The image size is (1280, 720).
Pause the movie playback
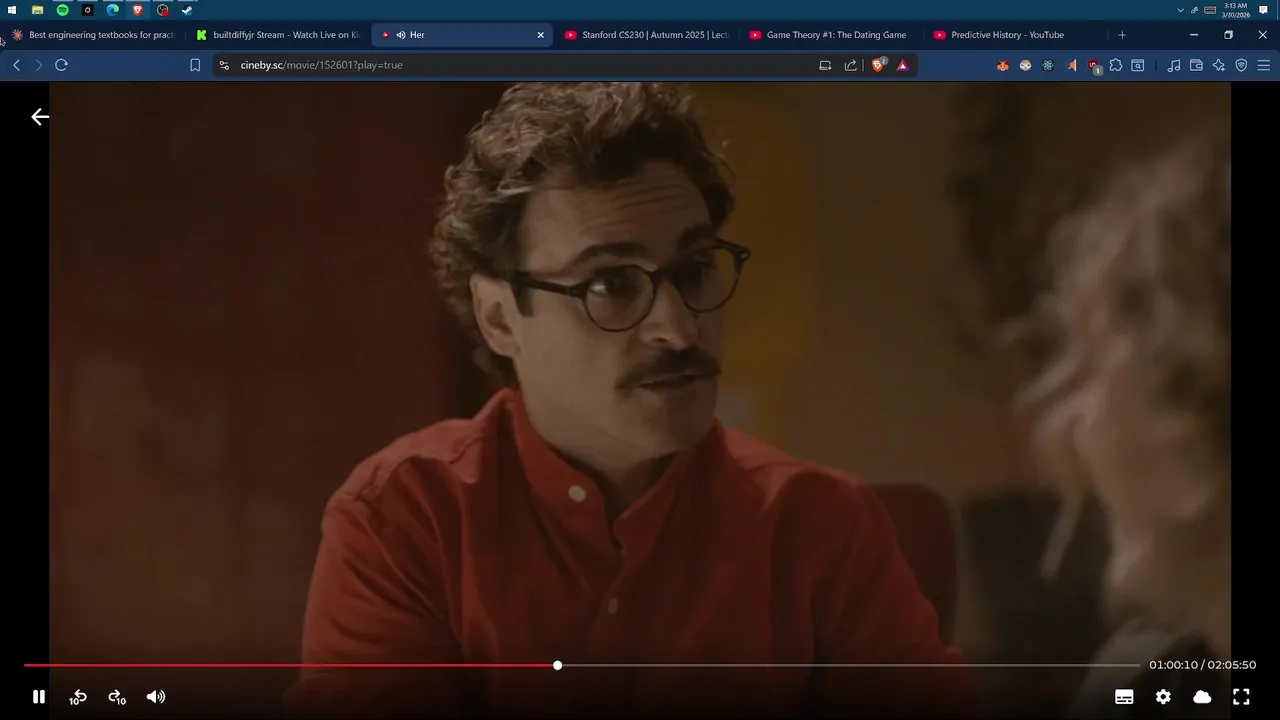tap(38, 697)
